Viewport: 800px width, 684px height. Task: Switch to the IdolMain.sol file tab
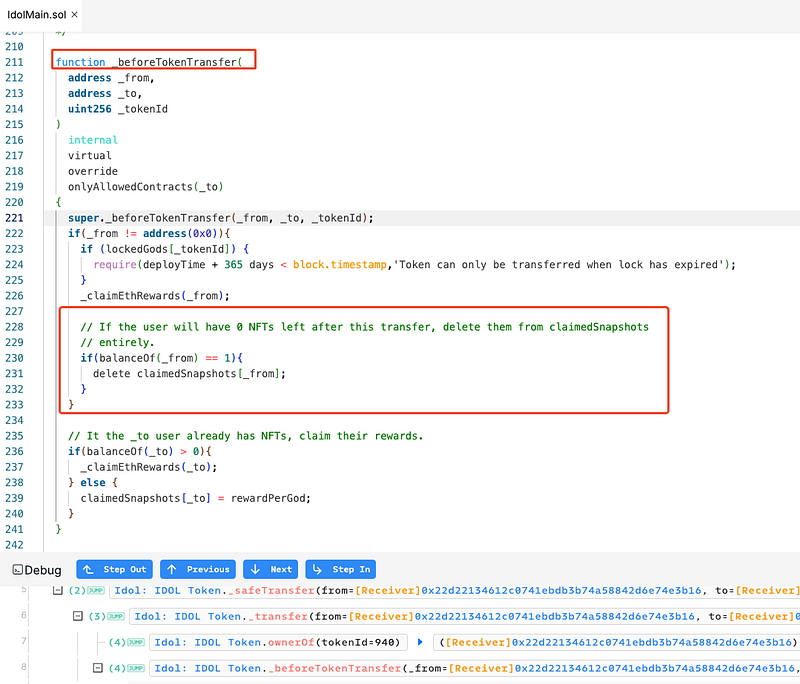(34, 15)
